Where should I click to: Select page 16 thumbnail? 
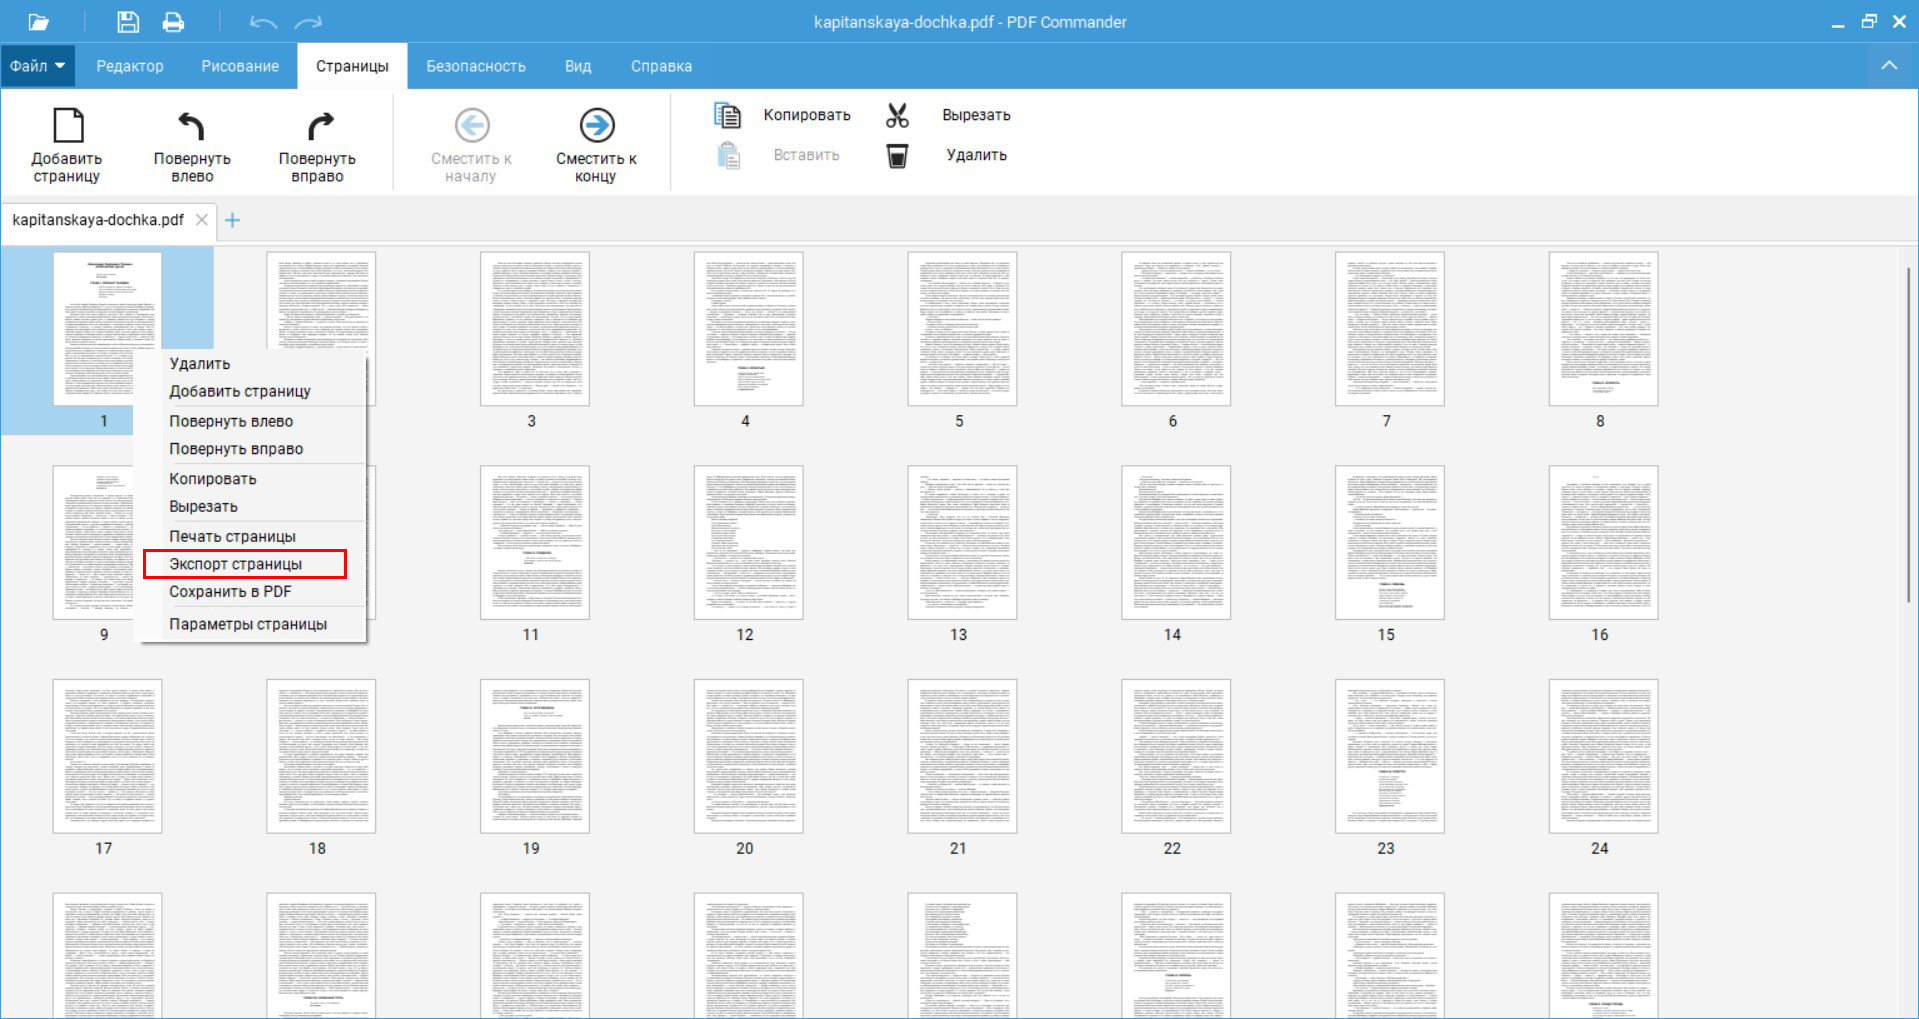[1604, 543]
